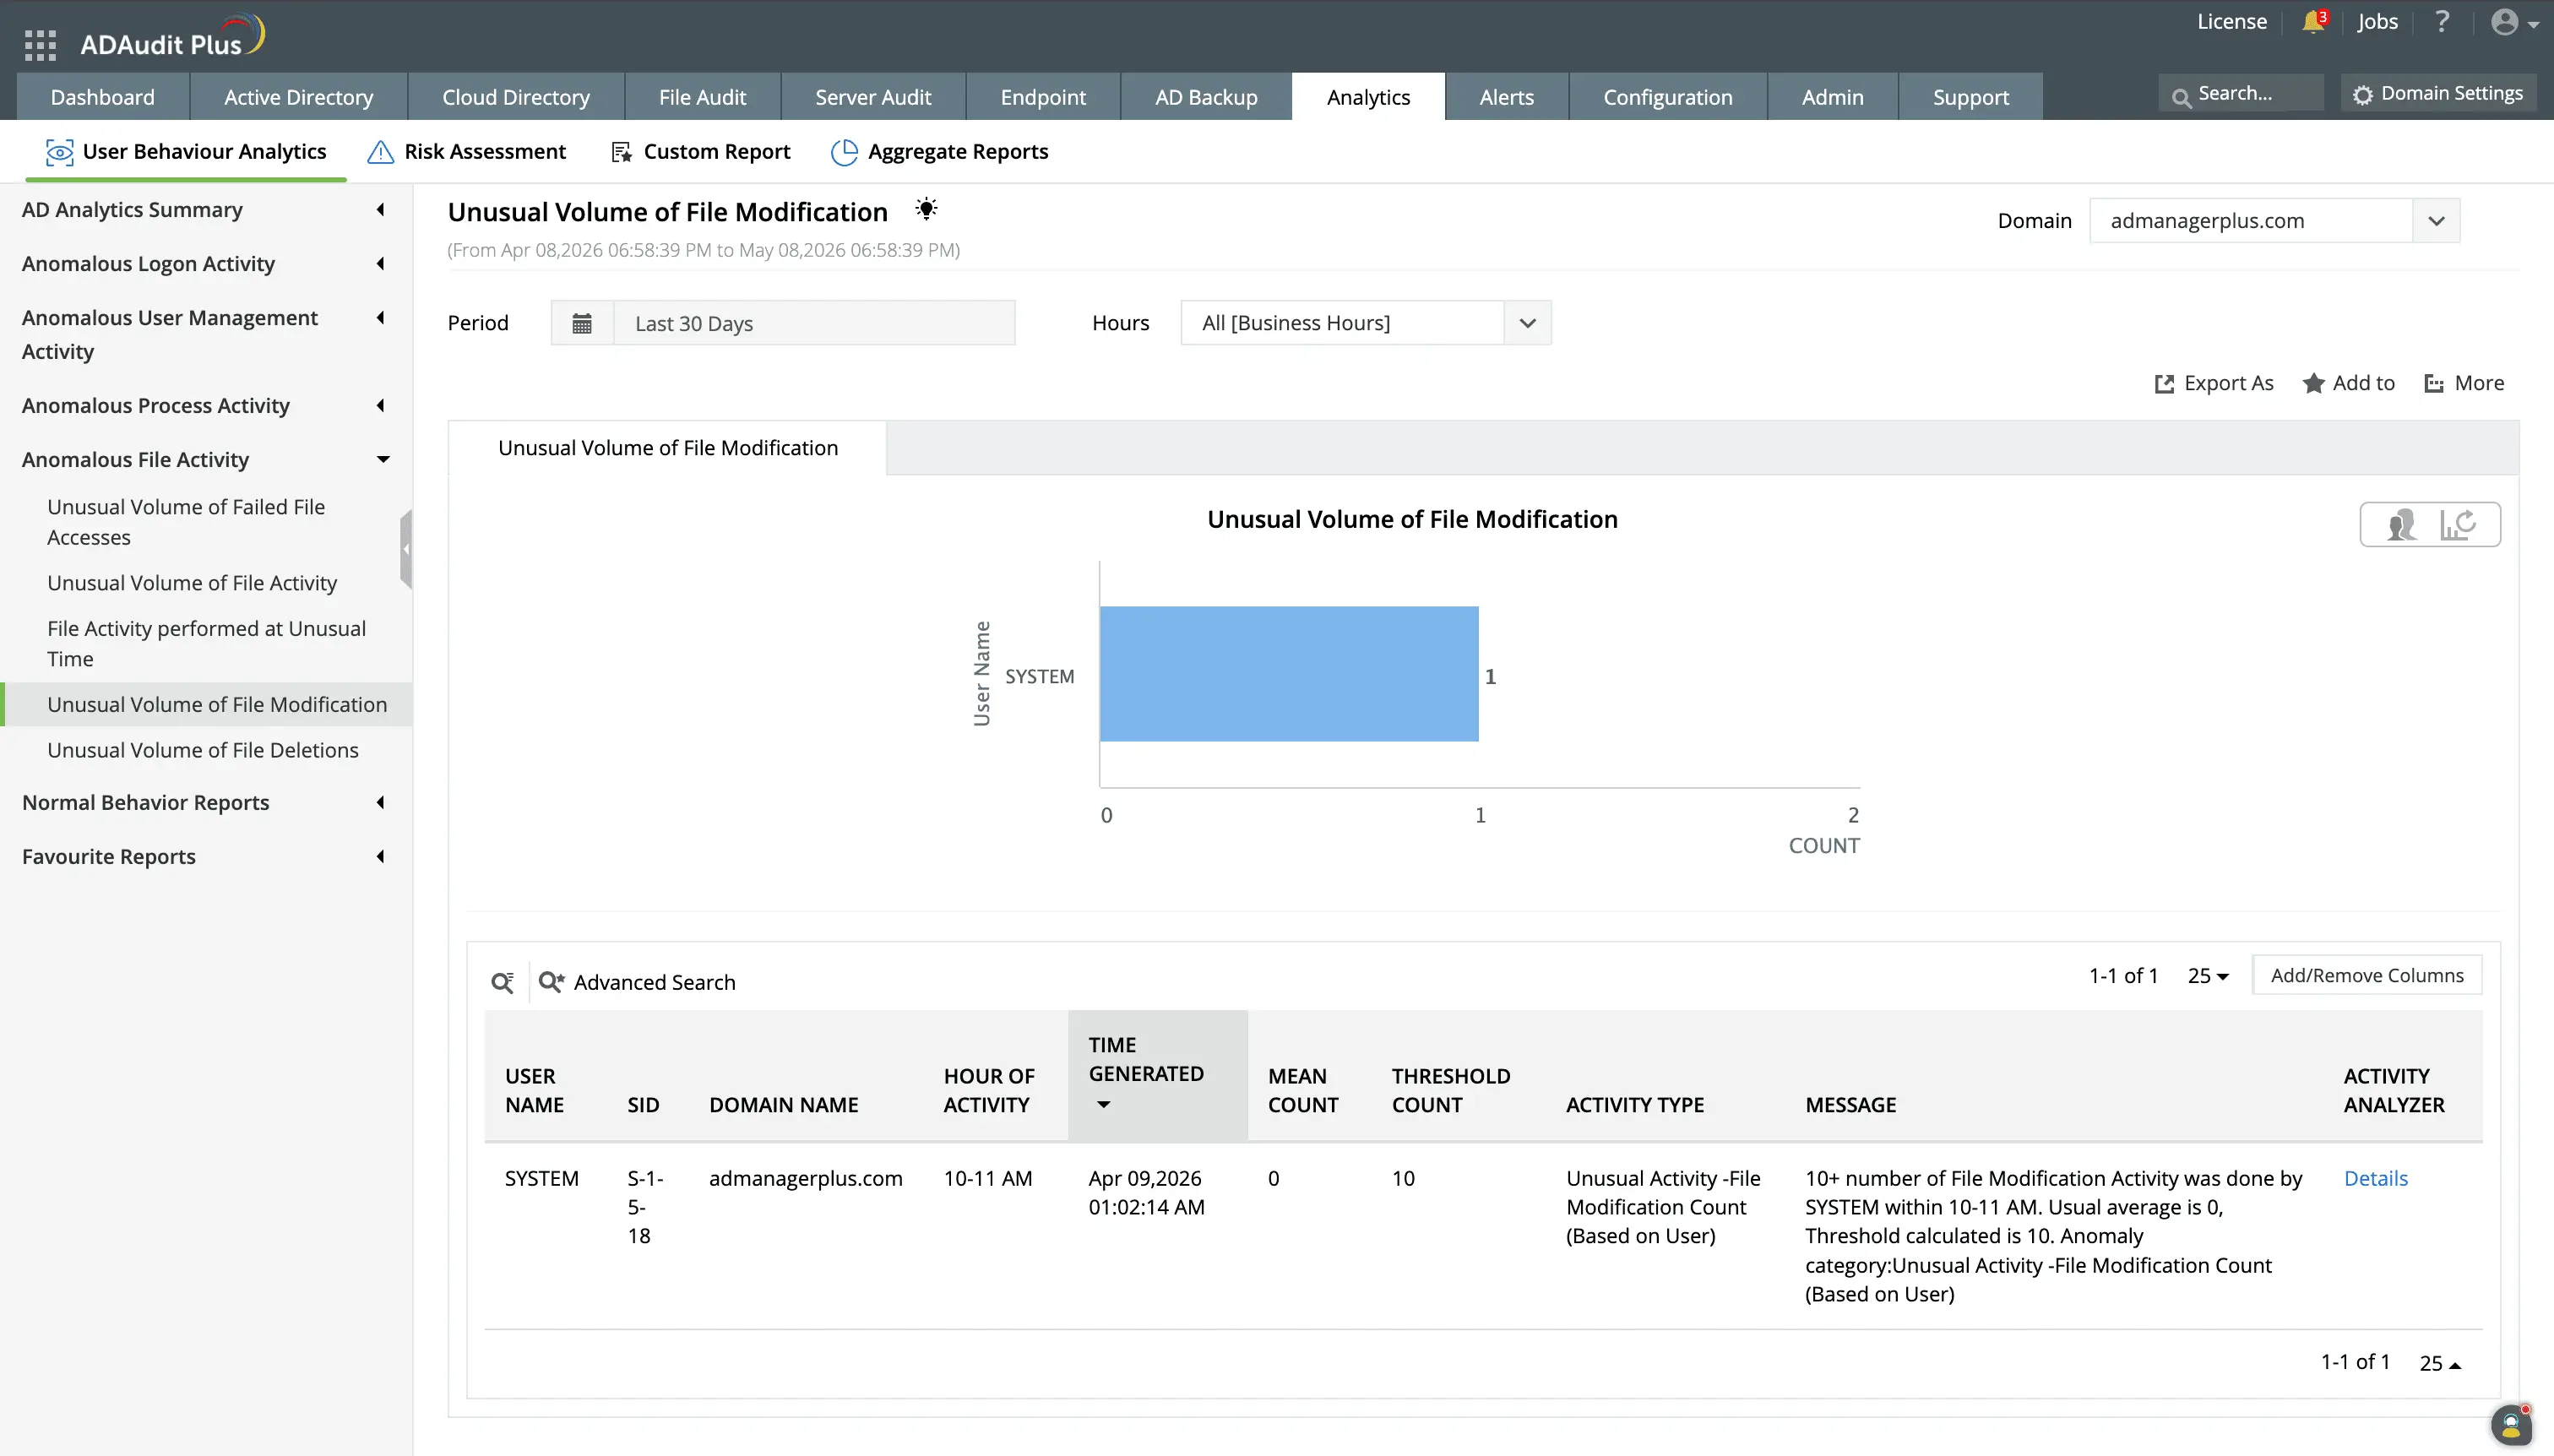
Task: Open Custom Report section
Action: coord(701,152)
